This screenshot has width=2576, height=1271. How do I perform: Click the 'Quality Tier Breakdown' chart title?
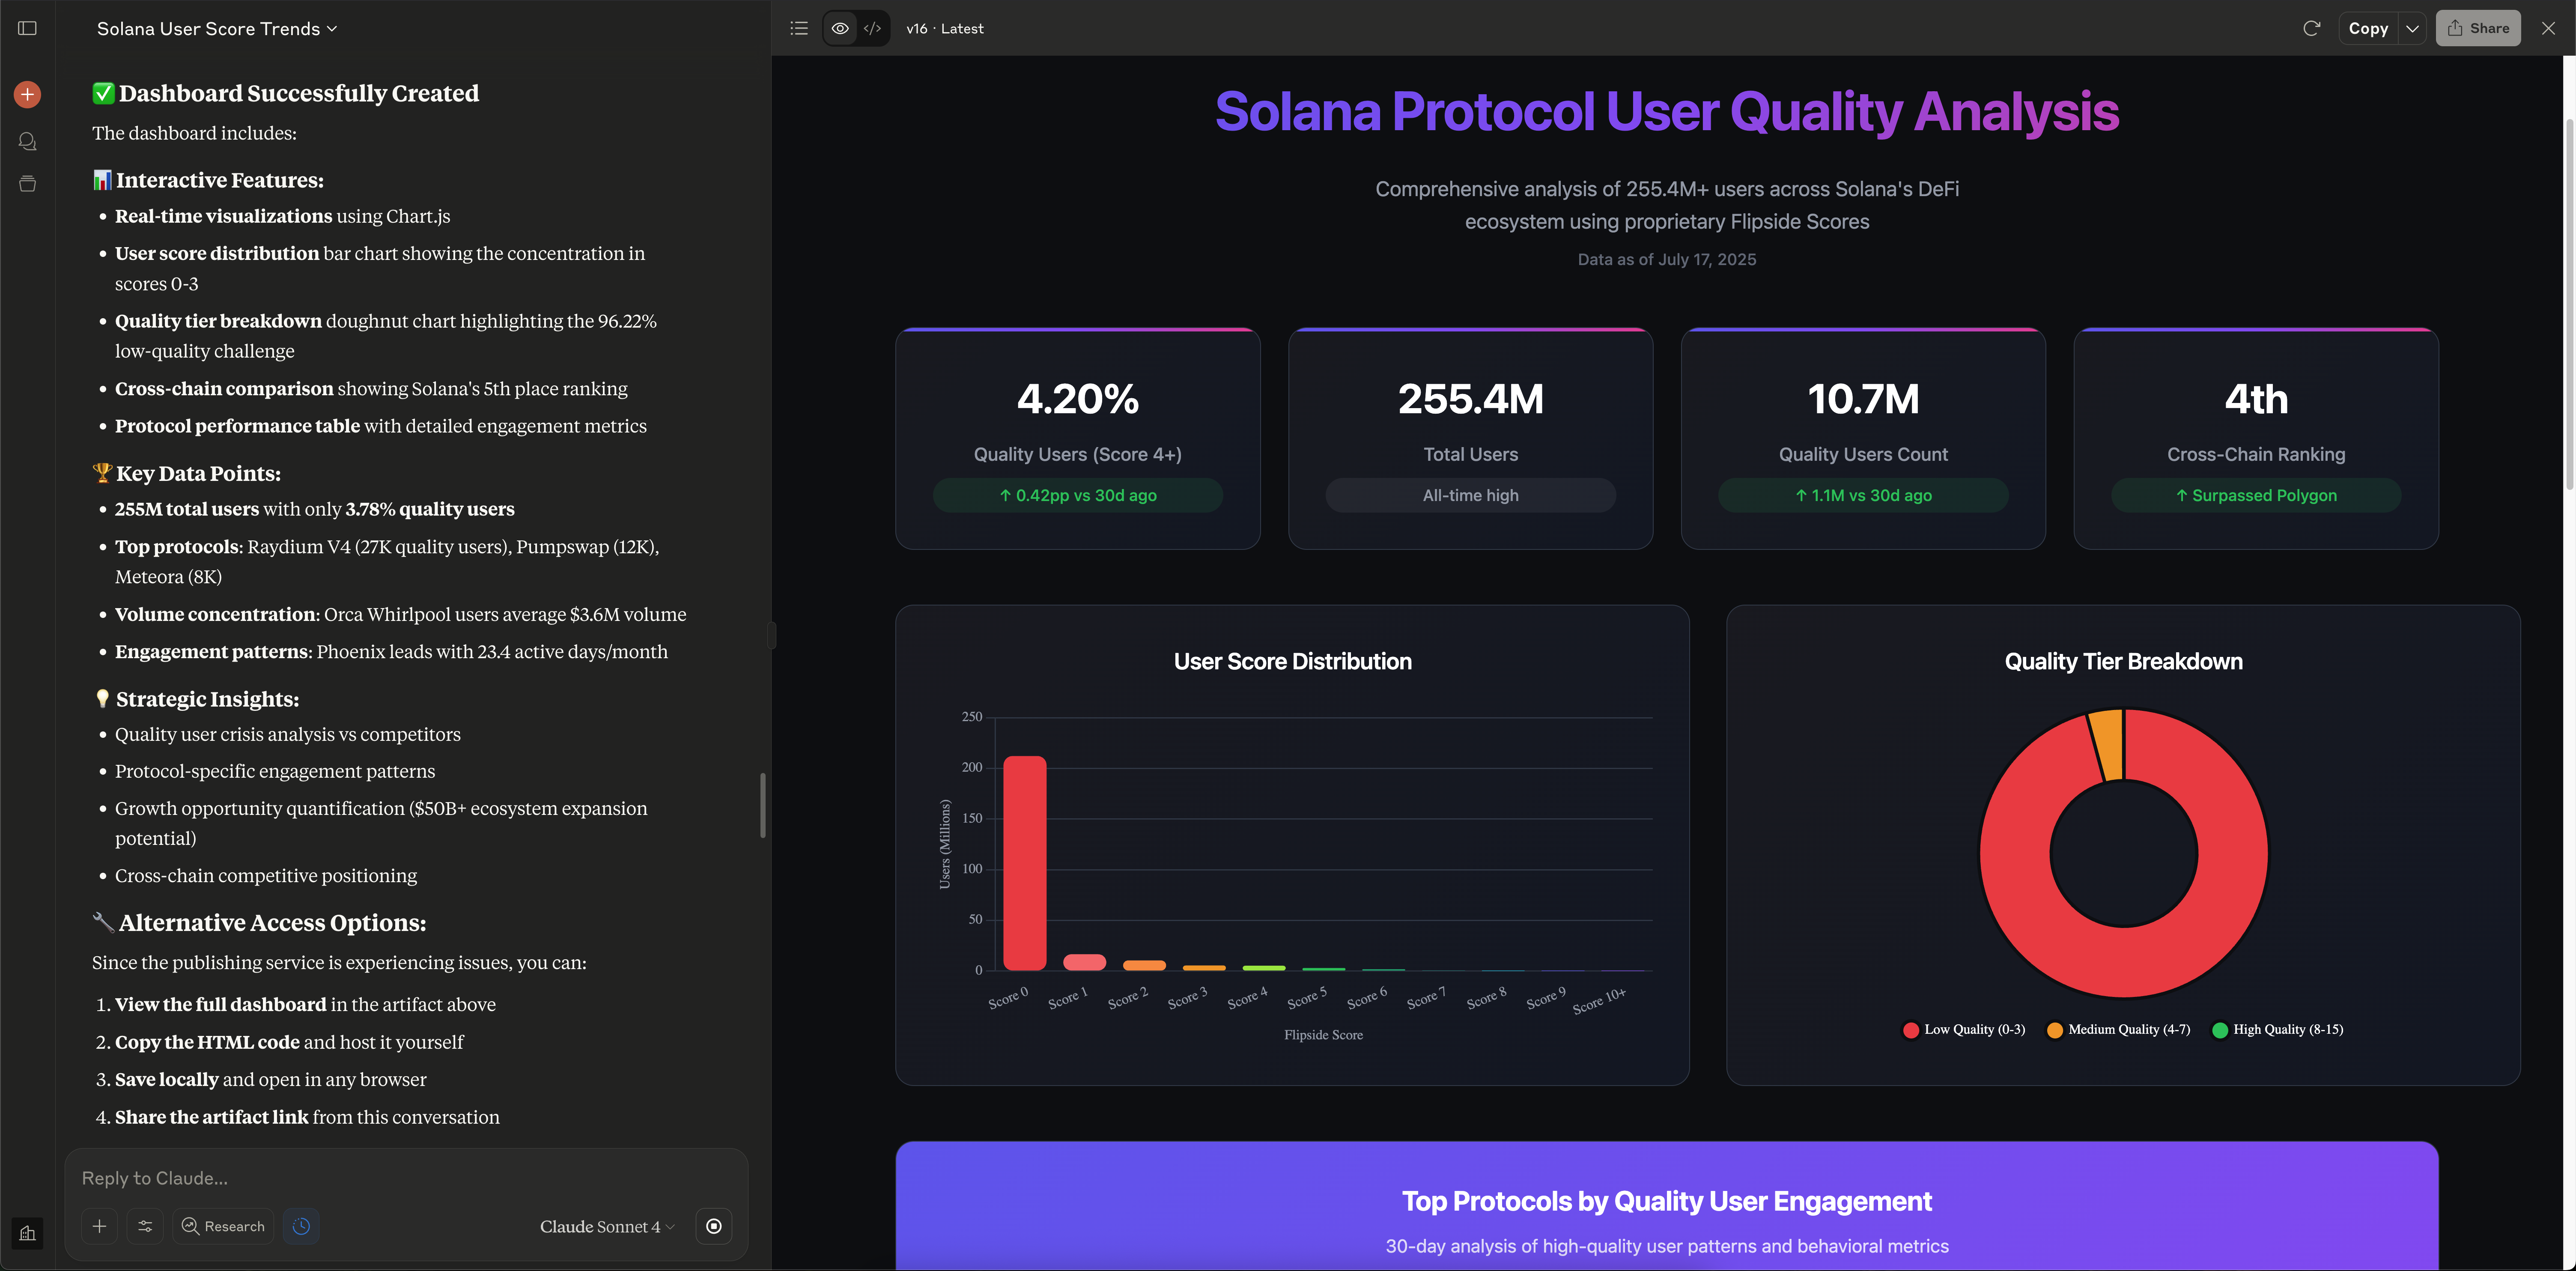(x=2123, y=661)
